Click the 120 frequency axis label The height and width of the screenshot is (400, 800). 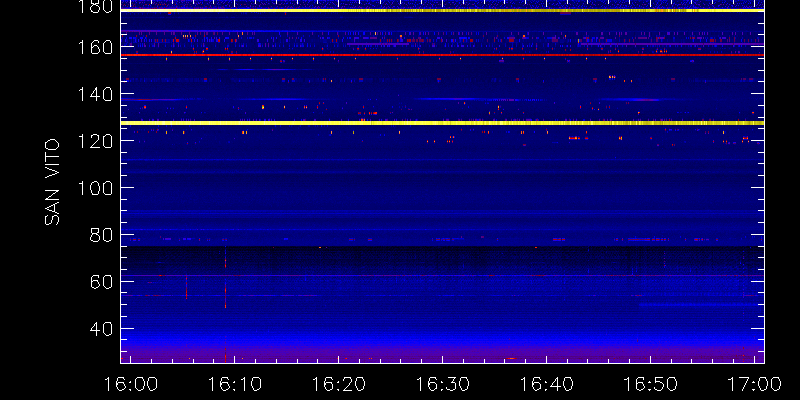coord(96,141)
